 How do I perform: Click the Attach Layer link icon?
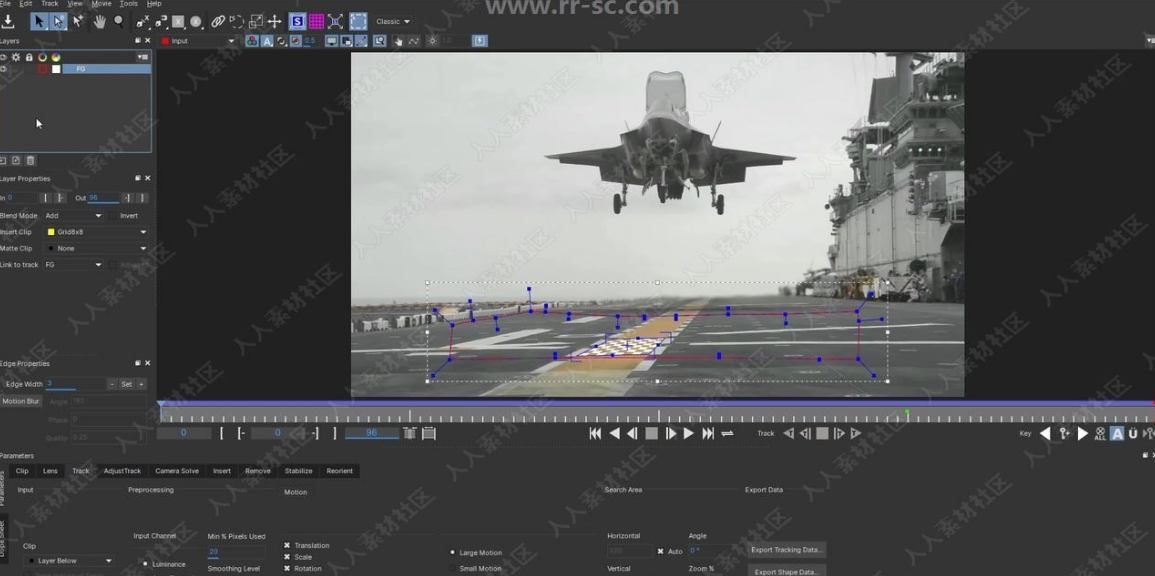click(x=218, y=21)
